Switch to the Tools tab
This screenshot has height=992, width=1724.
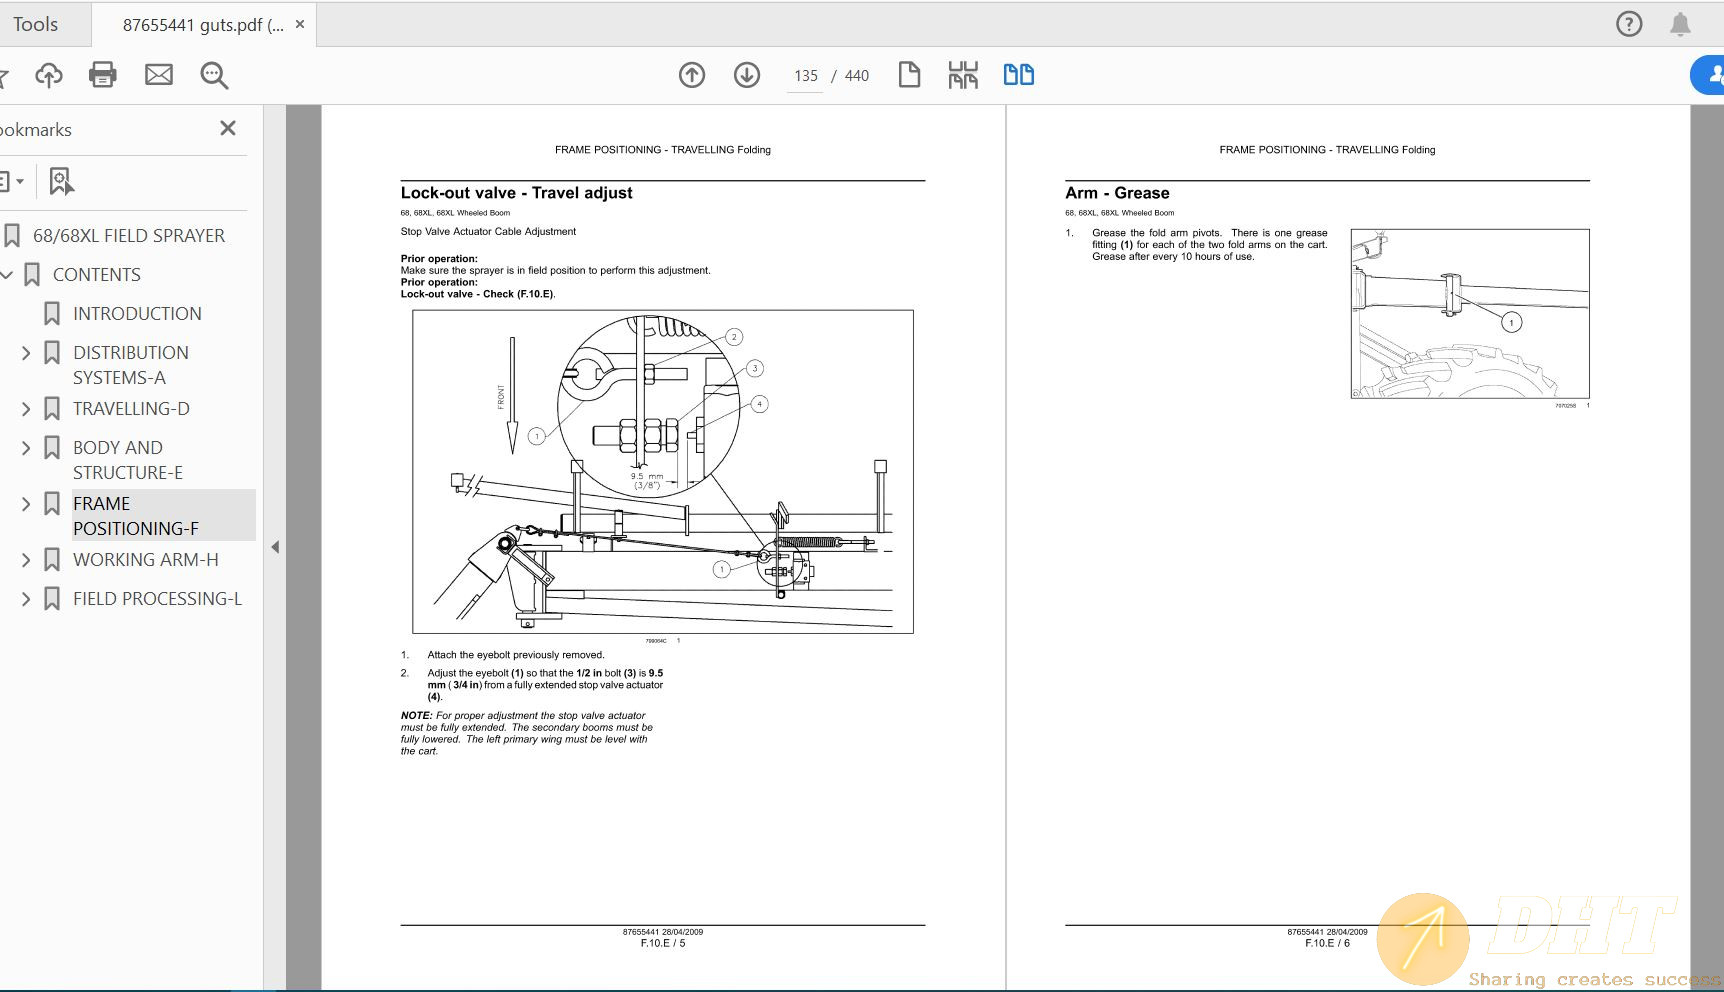point(35,23)
